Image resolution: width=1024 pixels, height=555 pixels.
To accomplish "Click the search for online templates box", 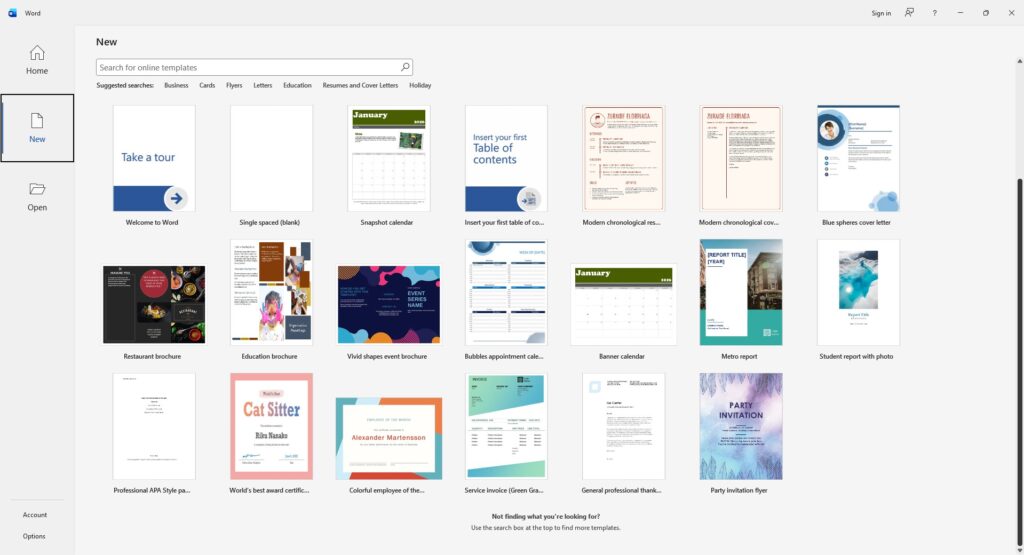I will tap(254, 67).
